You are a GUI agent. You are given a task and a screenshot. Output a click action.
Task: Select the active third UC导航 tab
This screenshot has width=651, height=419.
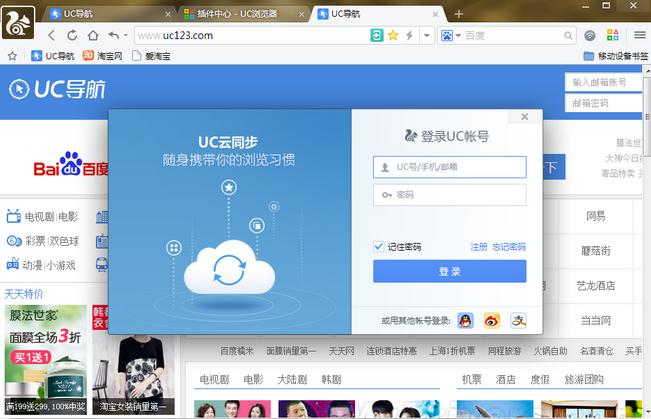376,14
